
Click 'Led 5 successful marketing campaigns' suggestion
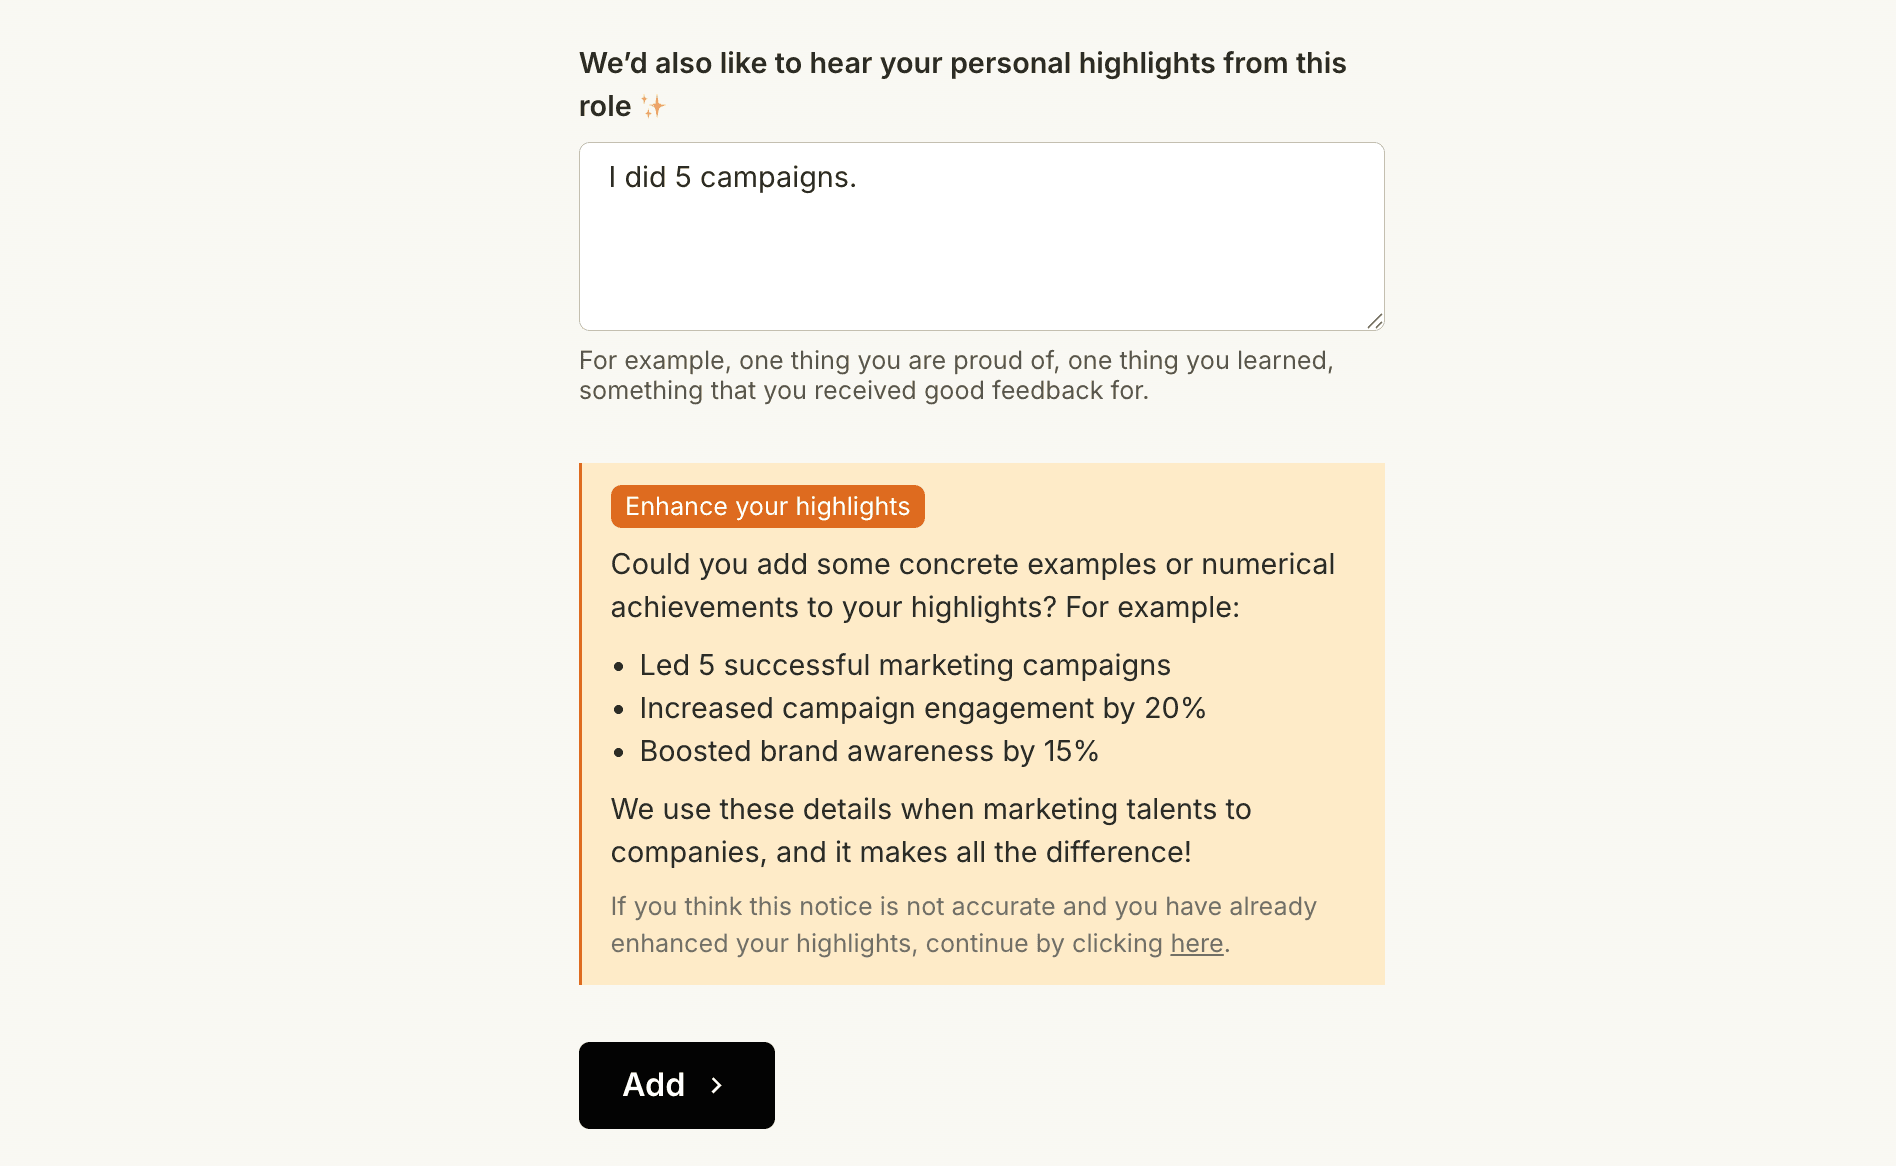pyautogui.click(x=904, y=665)
